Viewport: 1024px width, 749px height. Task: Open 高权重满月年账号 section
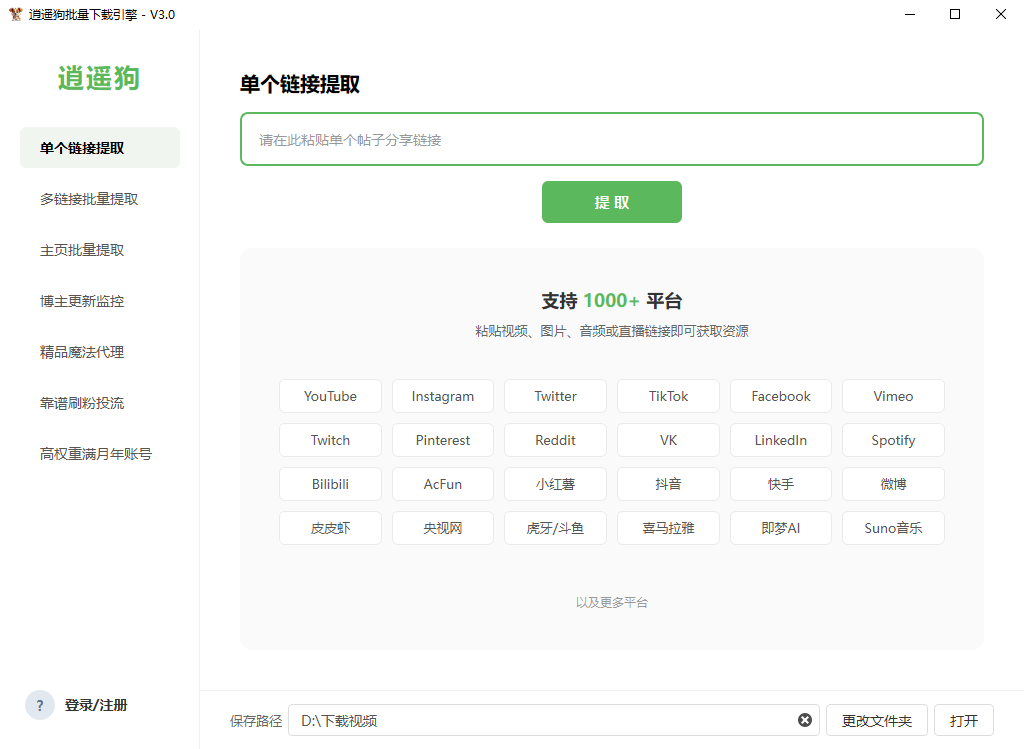93,453
